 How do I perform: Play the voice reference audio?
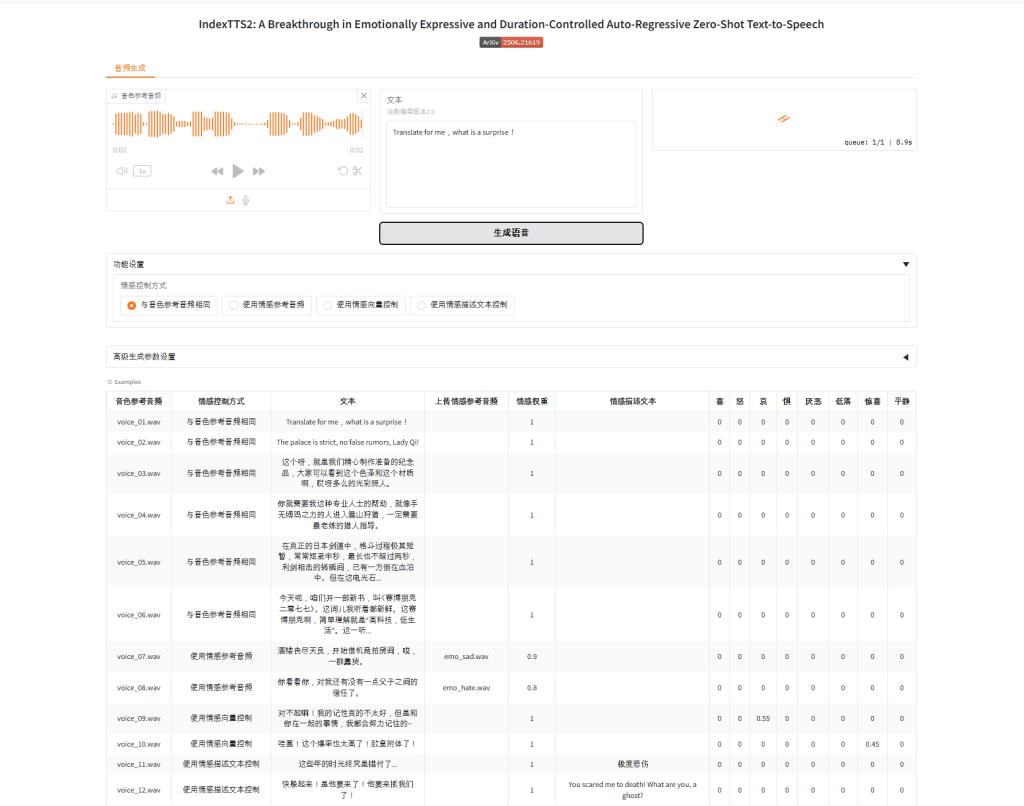(x=238, y=171)
